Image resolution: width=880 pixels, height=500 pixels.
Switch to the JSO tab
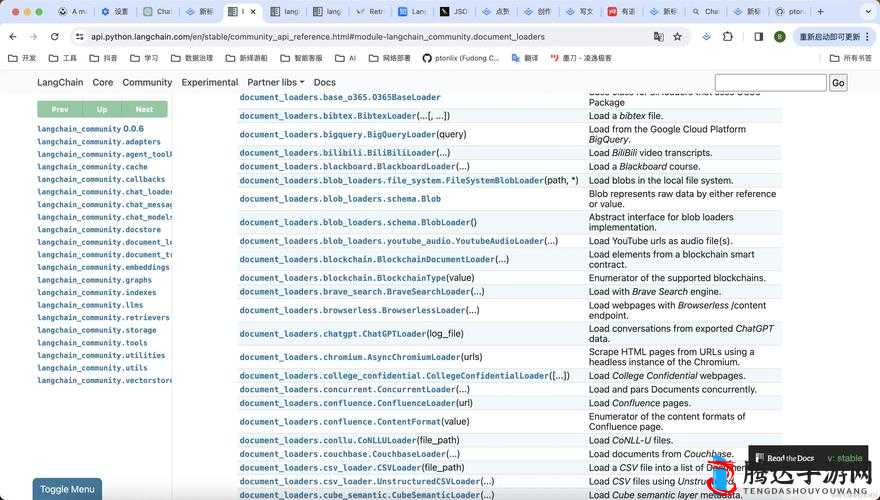click(x=453, y=11)
